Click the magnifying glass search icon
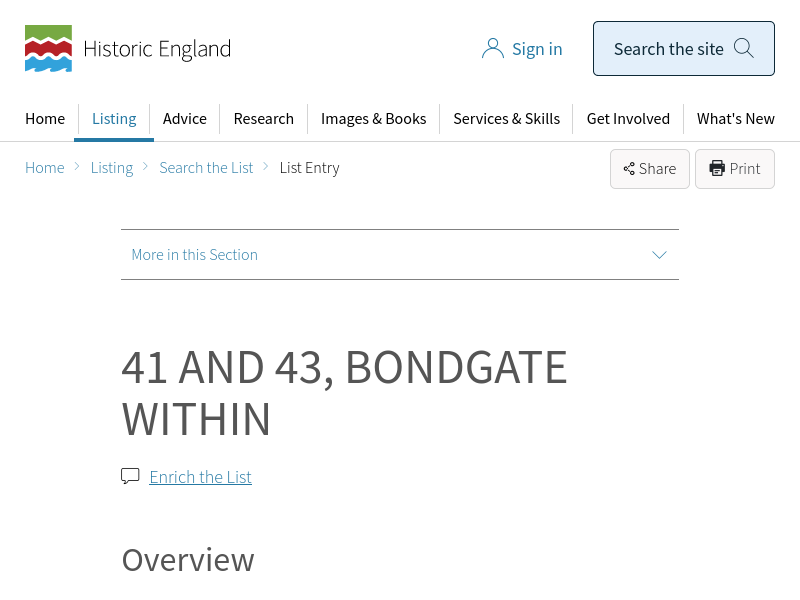The image size is (800, 600). pos(744,48)
